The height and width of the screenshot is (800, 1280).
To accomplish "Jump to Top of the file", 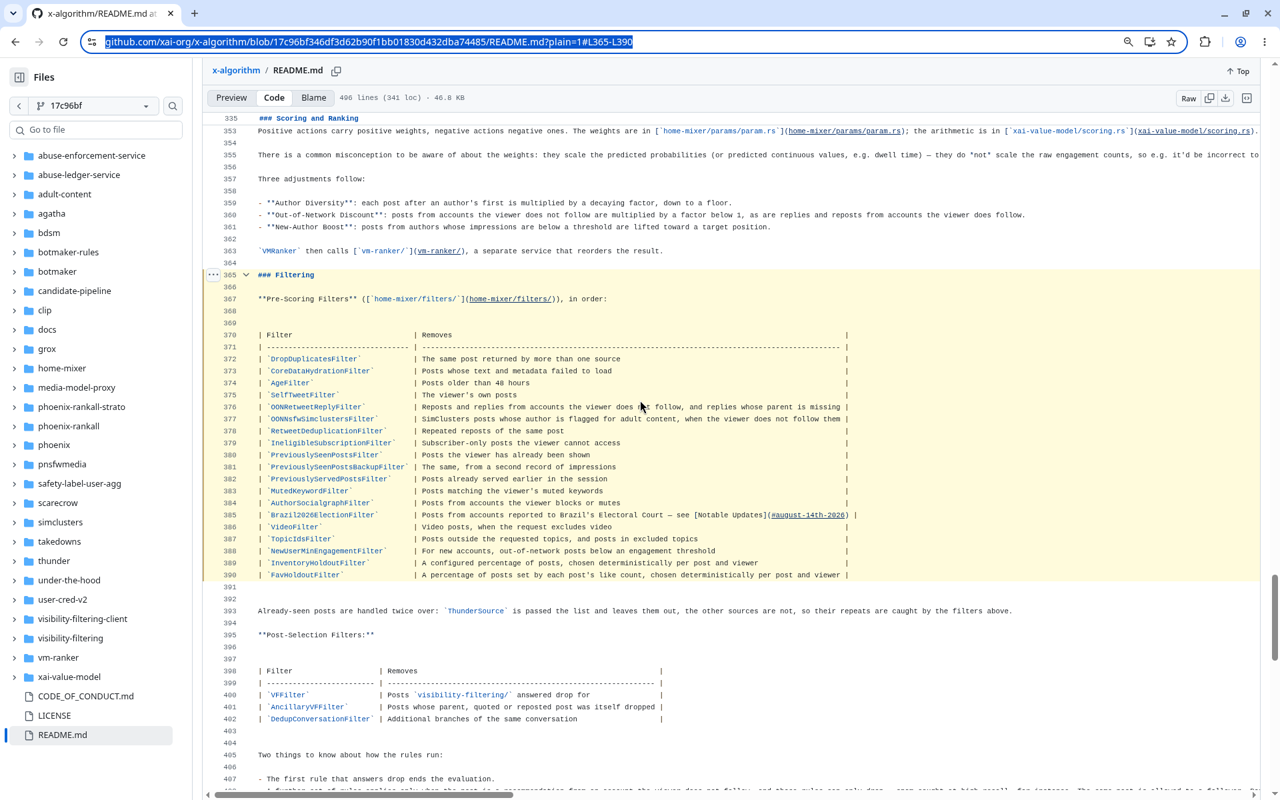I will (1238, 71).
